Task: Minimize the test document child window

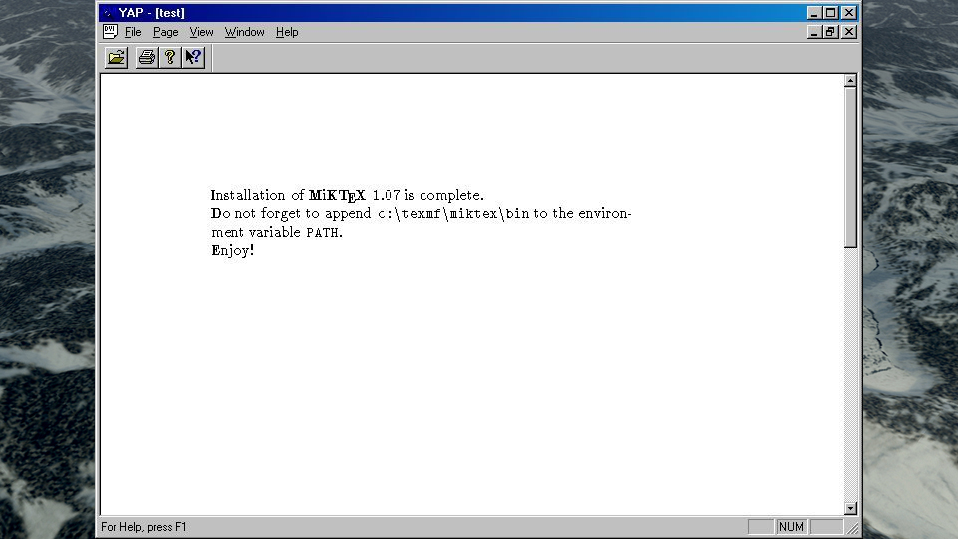Action: coord(813,32)
